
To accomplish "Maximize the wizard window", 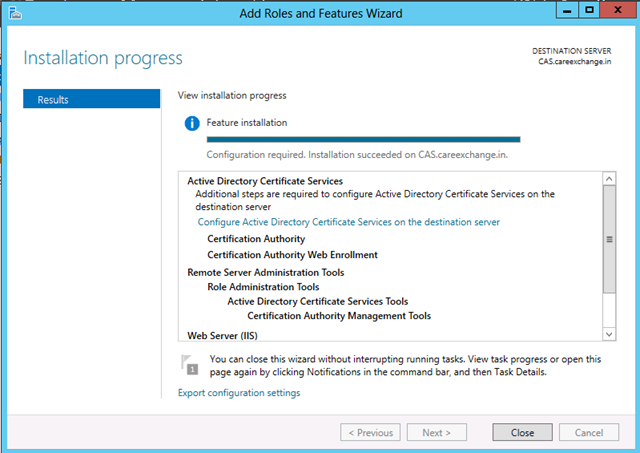I will 589,10.
